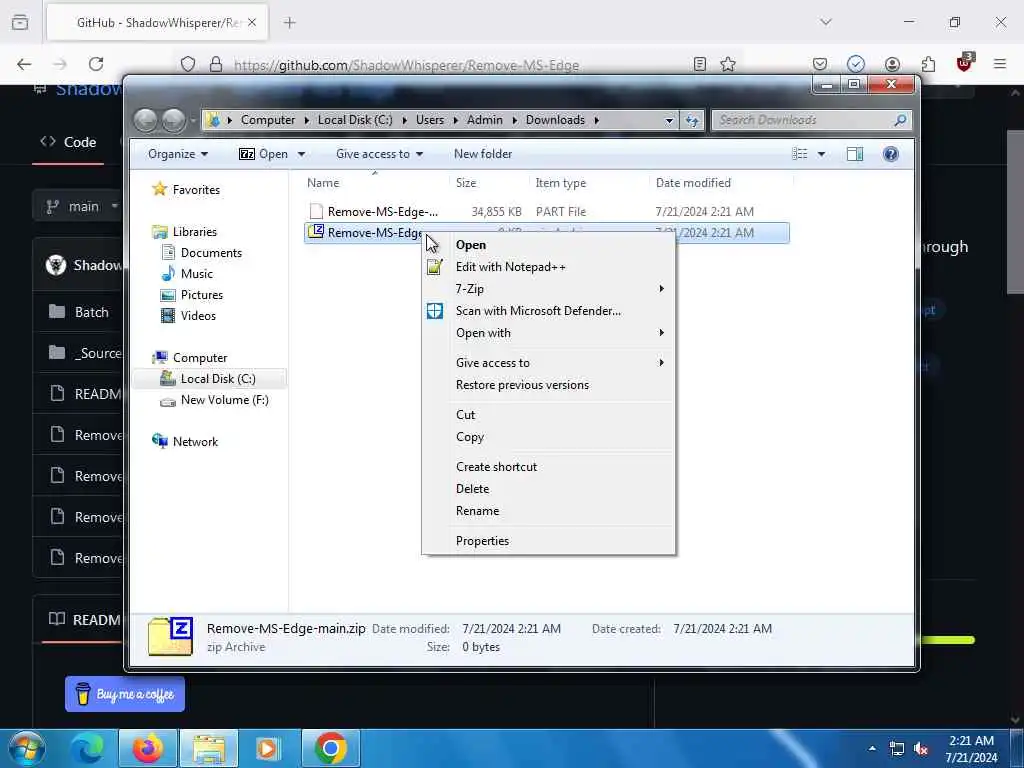Image resolution: width=1024 pixels, height=768 pixels.
Task: Reload the GitHub page in Firefox
Action: (96, 64)
